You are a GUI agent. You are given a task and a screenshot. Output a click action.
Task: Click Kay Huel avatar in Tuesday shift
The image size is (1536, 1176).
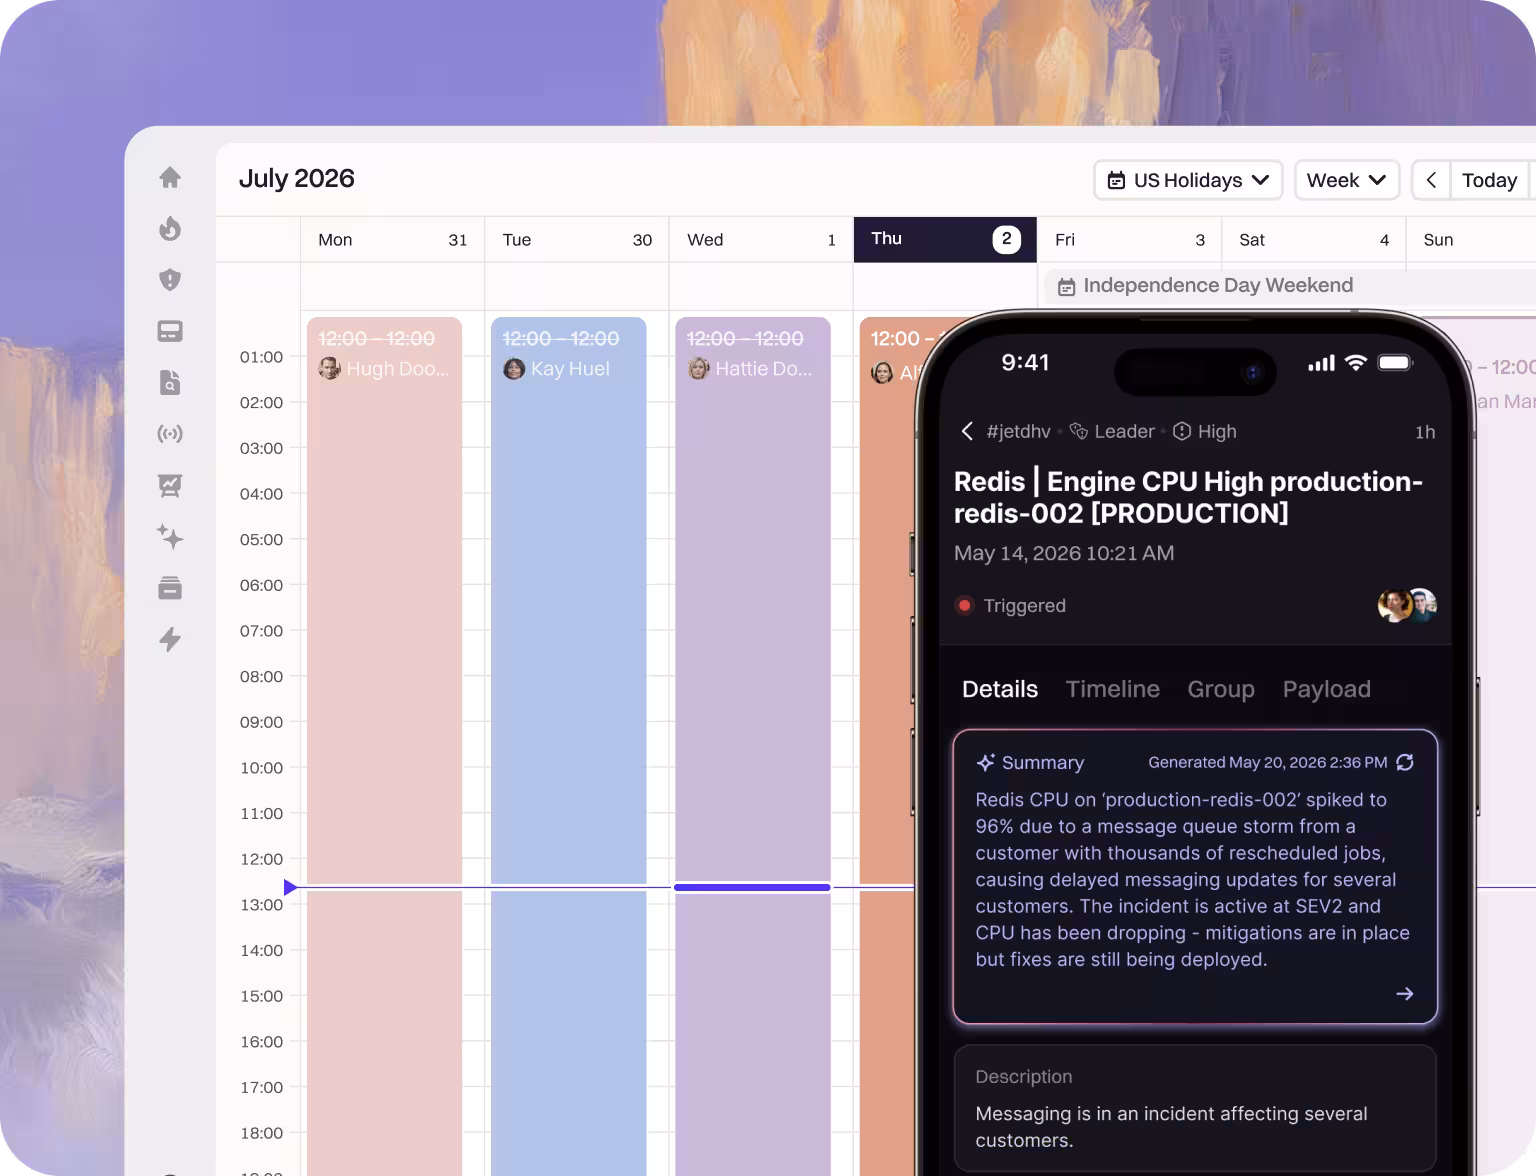coord(514,369)
